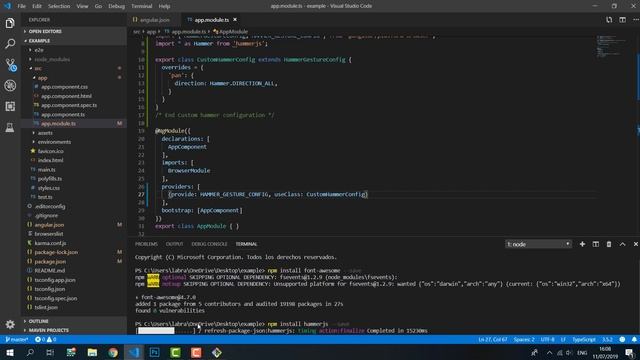This screenshot has width=640, height=360.
Task: Open the Source Control view
Action: pyautogui.click(x=10, y=65)
